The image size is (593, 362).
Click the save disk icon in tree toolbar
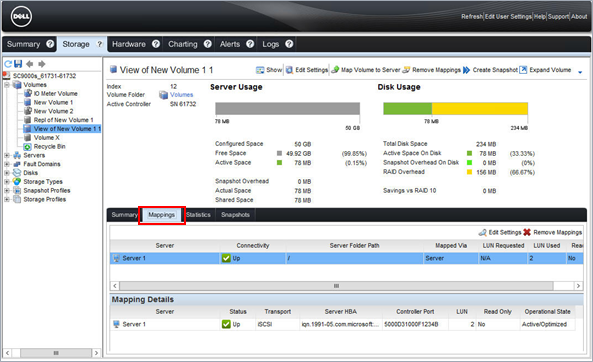[x=18, y=64]
